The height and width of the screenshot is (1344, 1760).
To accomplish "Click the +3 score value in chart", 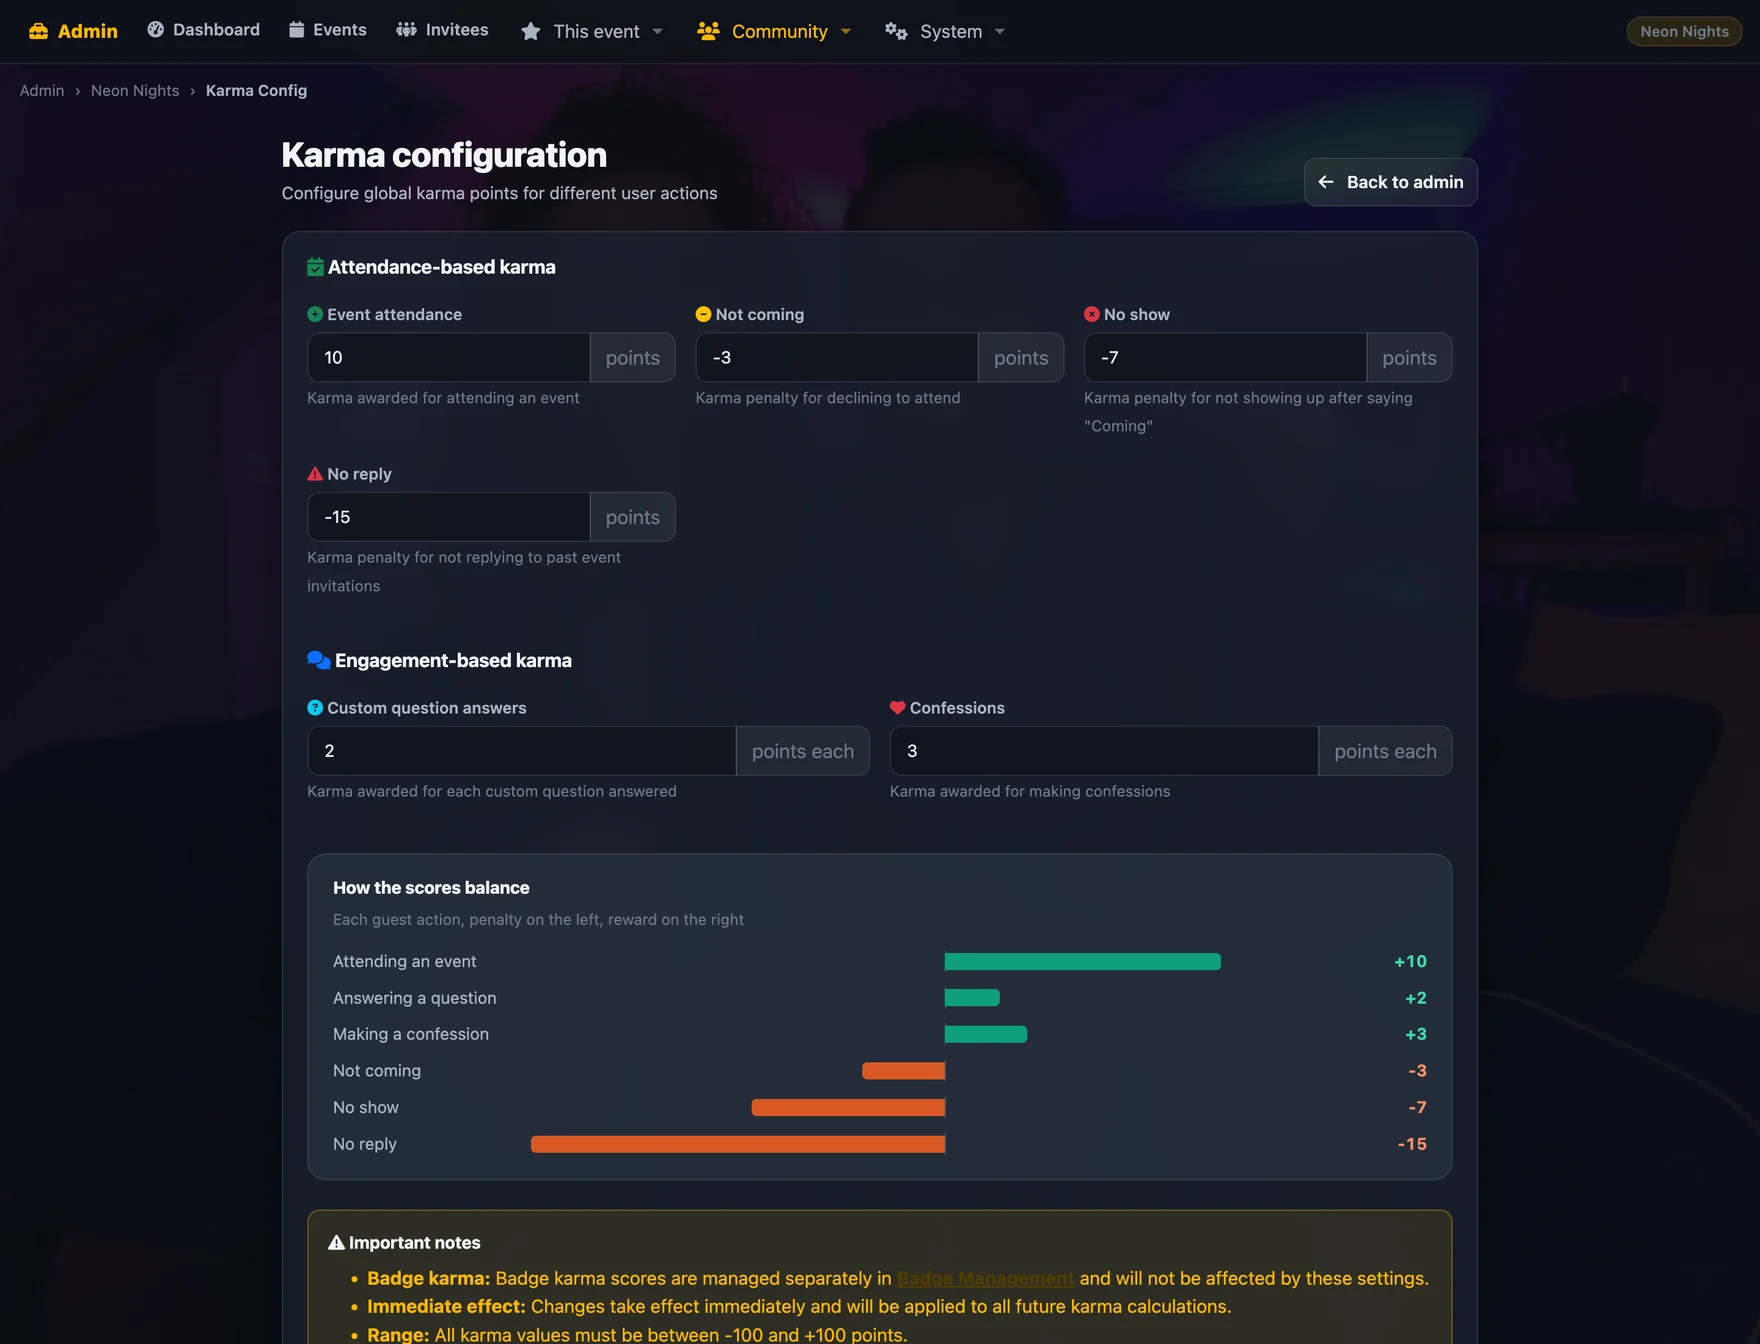I will click(x=1416, y=1034).
